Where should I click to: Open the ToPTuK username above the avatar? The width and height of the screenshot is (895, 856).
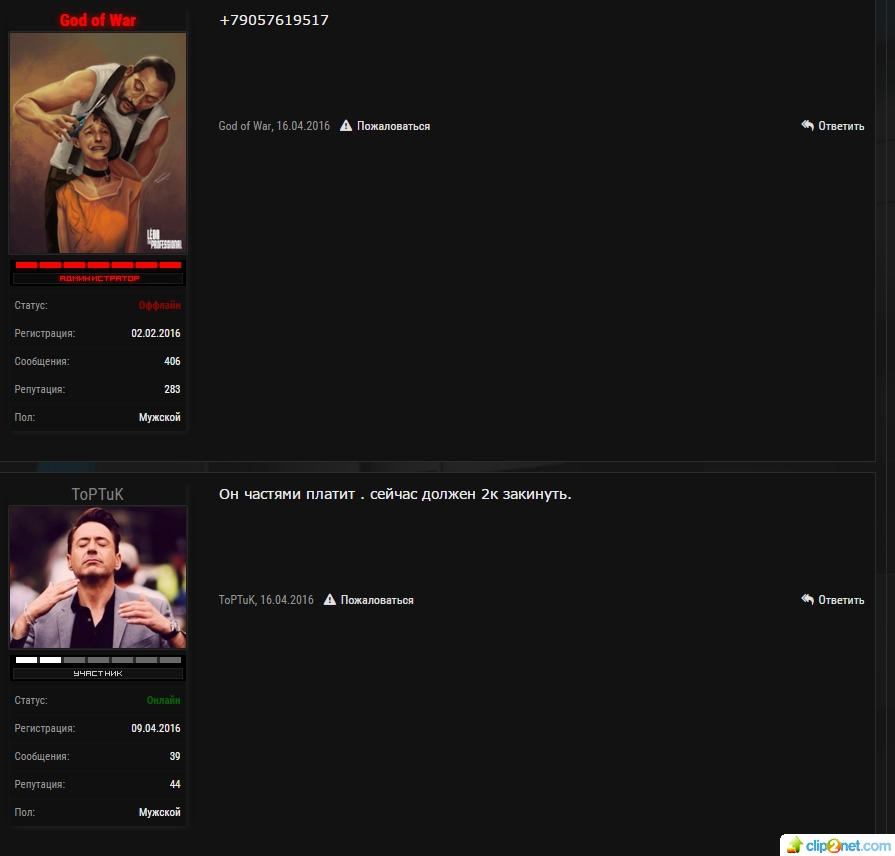[x=98, y=494]
